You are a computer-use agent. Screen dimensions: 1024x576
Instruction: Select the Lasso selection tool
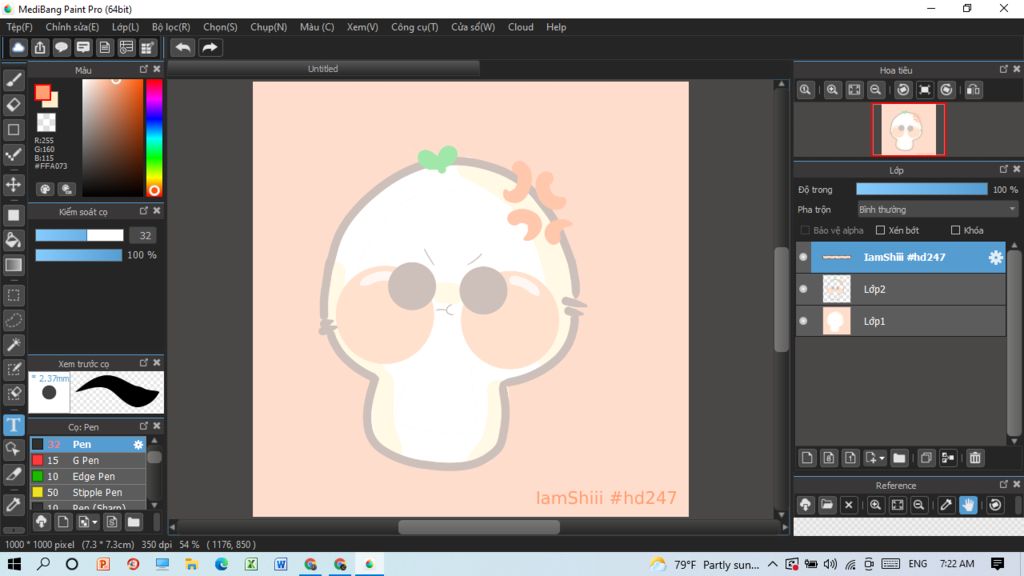pos(14,320)
